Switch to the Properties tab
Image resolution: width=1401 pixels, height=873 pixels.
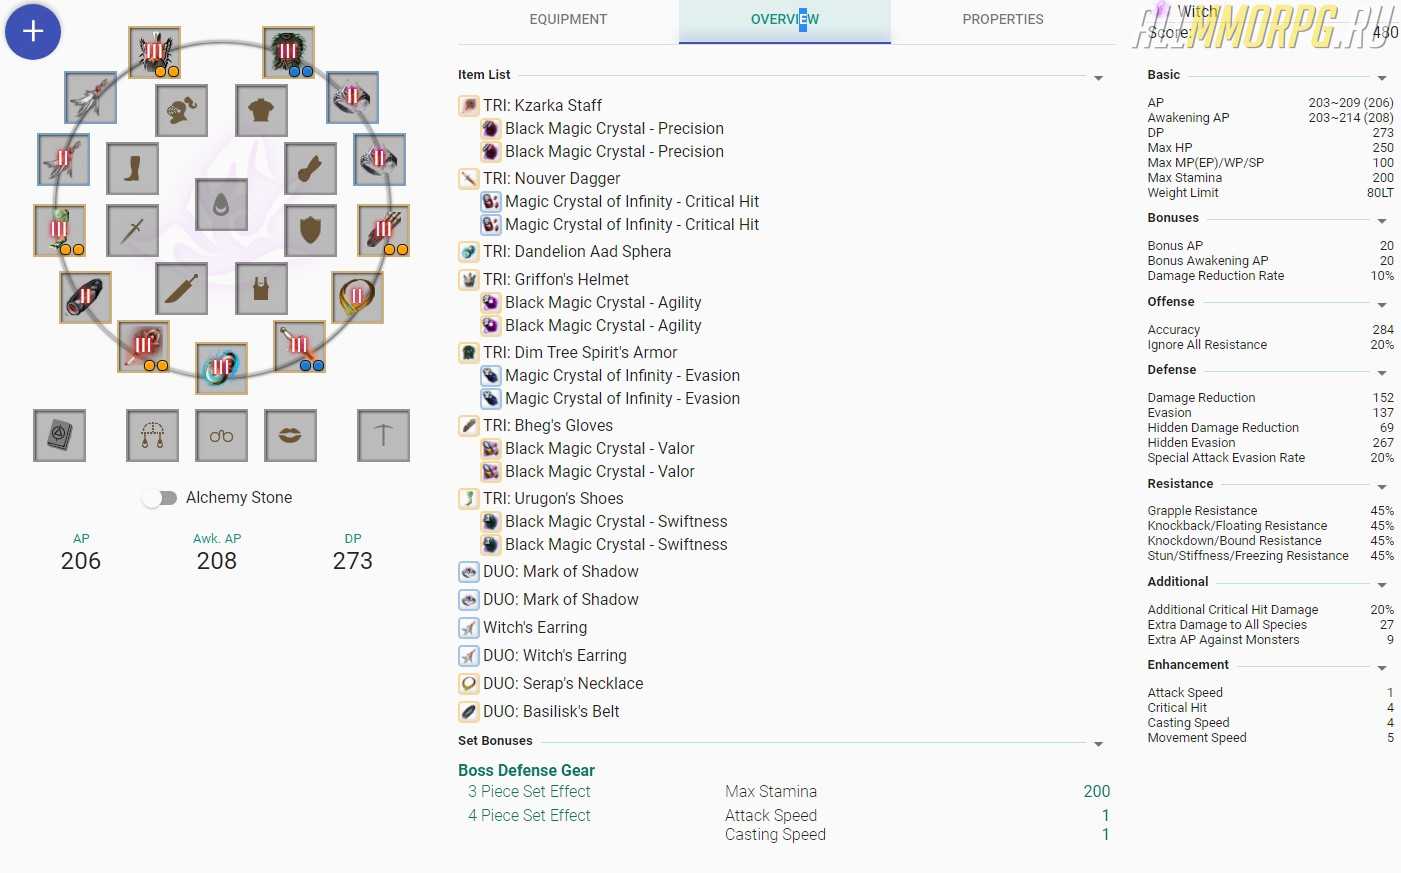(x=1003, y=19)
